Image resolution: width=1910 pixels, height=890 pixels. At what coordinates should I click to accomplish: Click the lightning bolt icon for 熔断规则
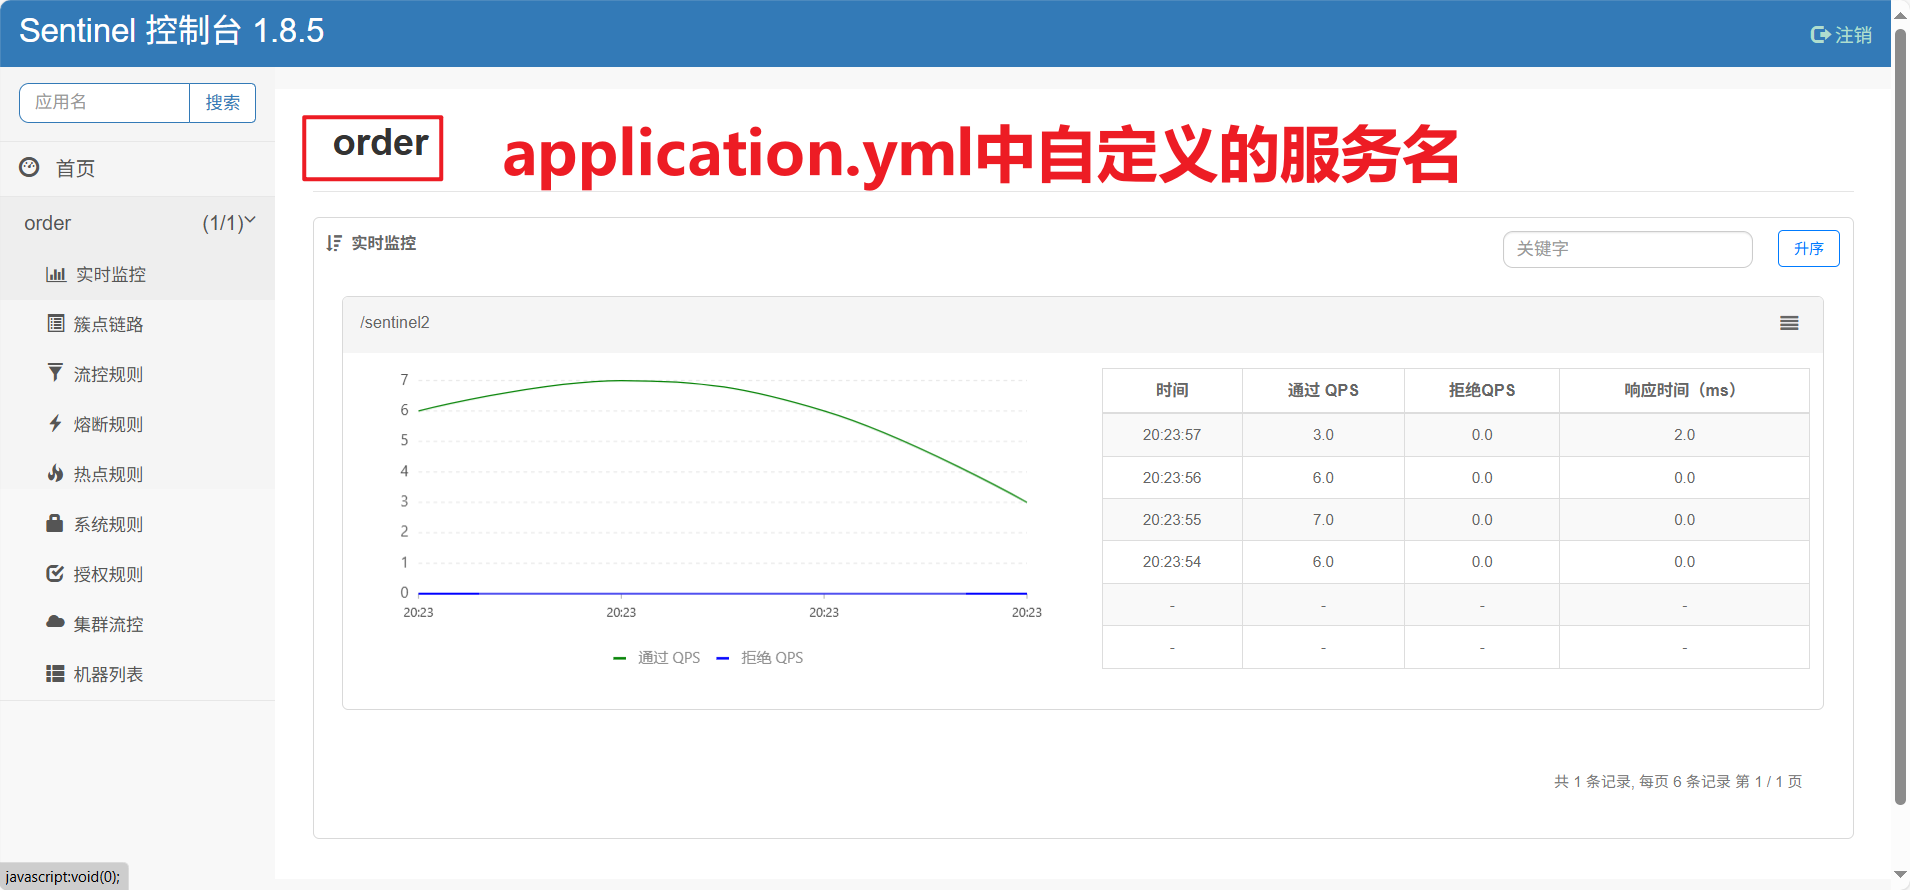coord(56,423)
